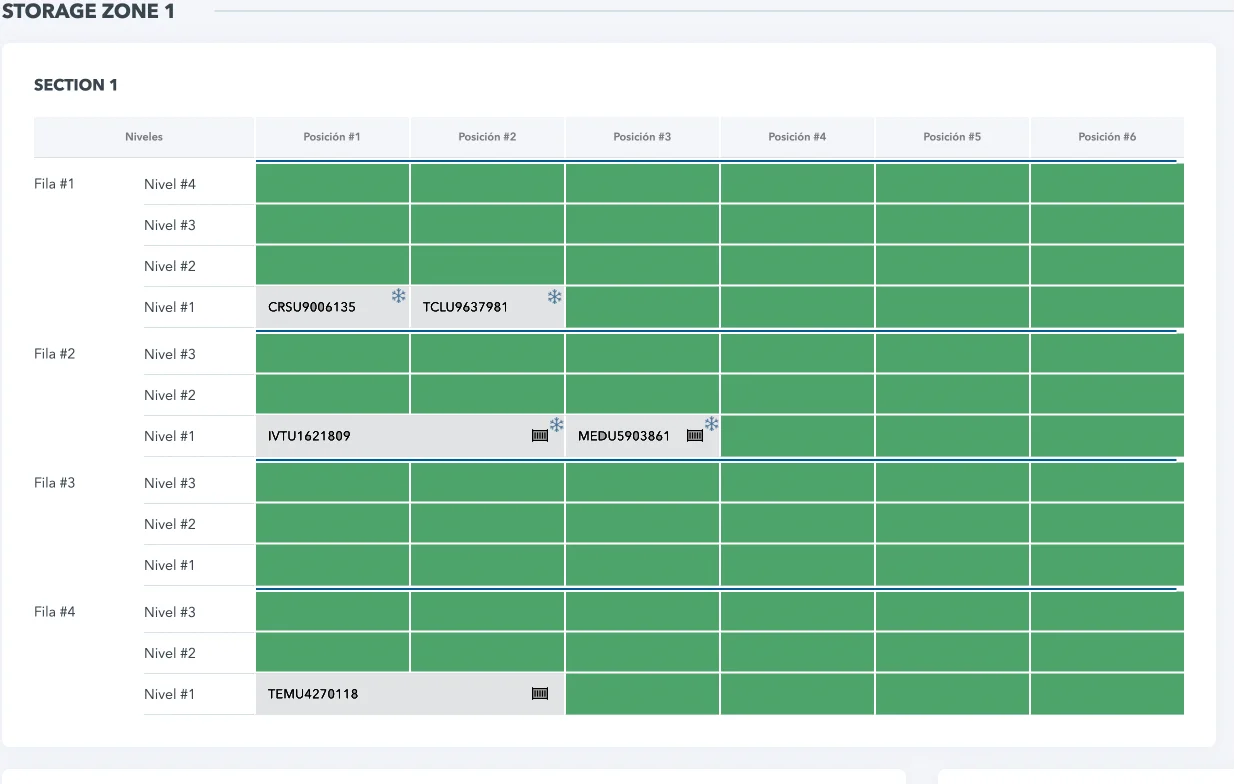1235x784 pixels.
Task: Click the snowflake icon on MEDU5903861
Action: tap(711, 425)
